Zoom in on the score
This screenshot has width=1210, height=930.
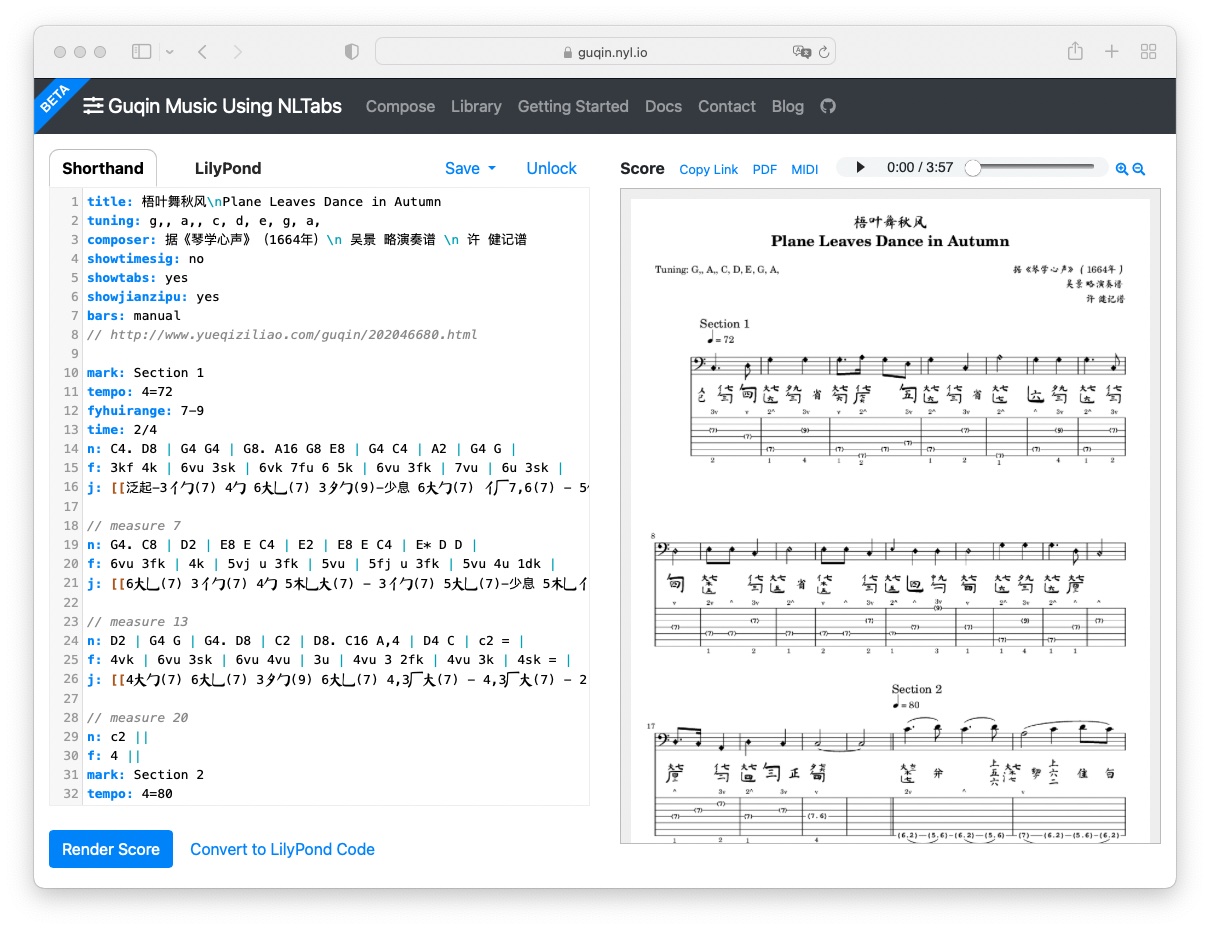coord(1121,169)
